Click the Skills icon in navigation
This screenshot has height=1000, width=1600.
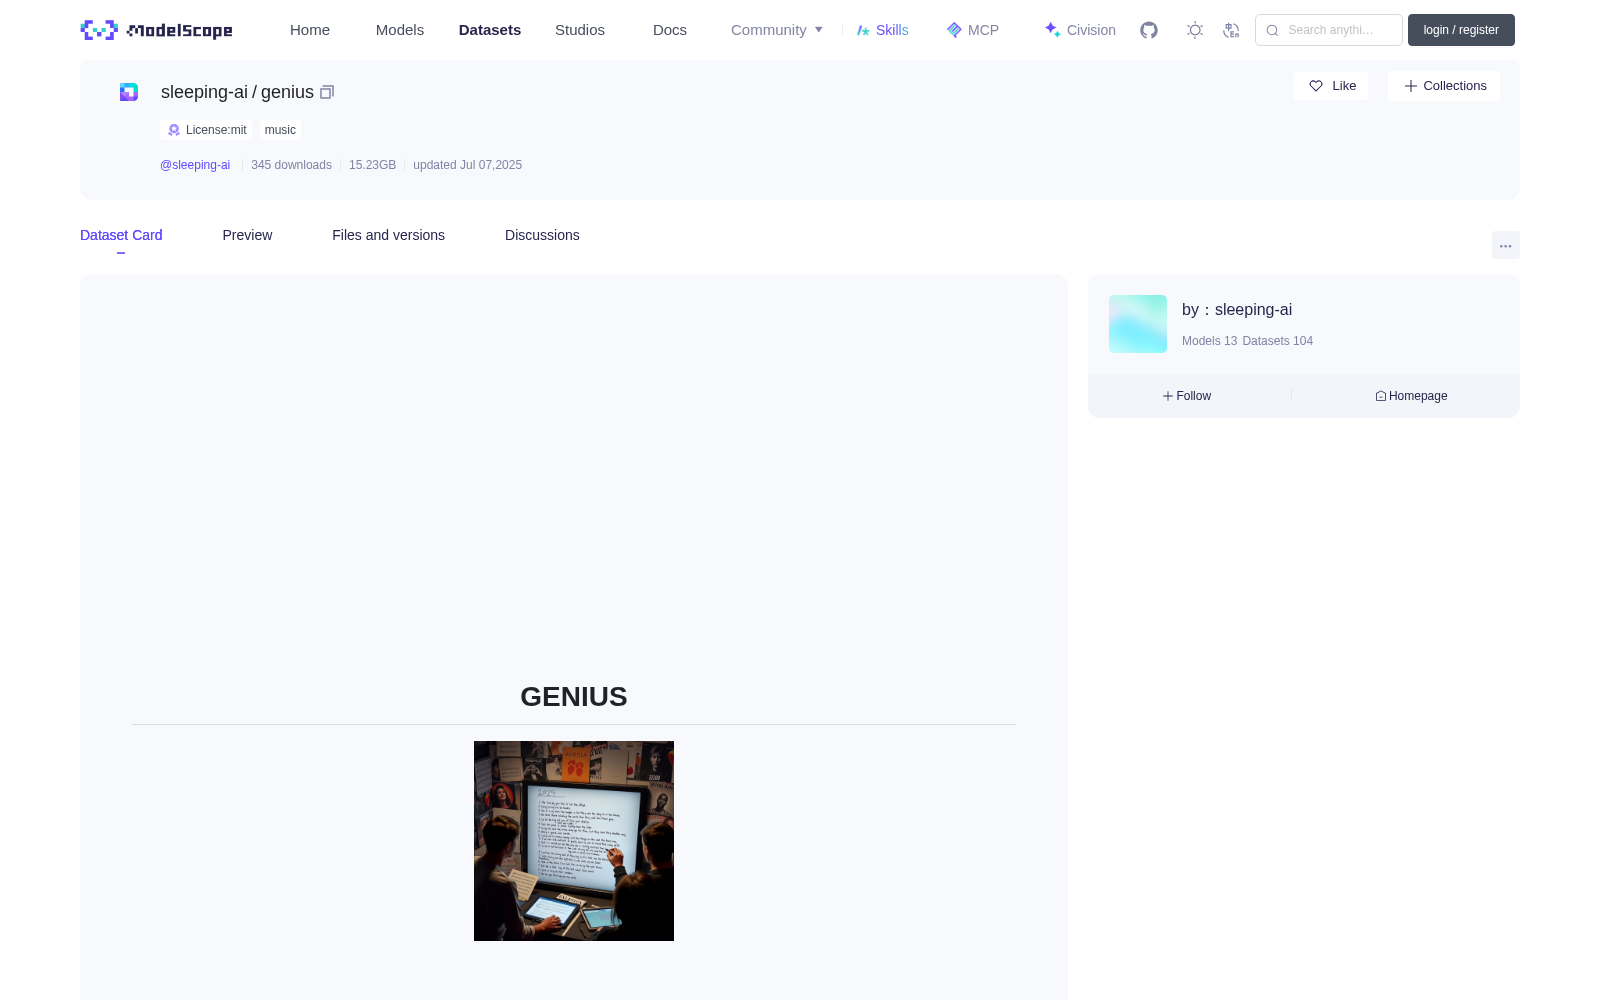(x=863, y=30)
